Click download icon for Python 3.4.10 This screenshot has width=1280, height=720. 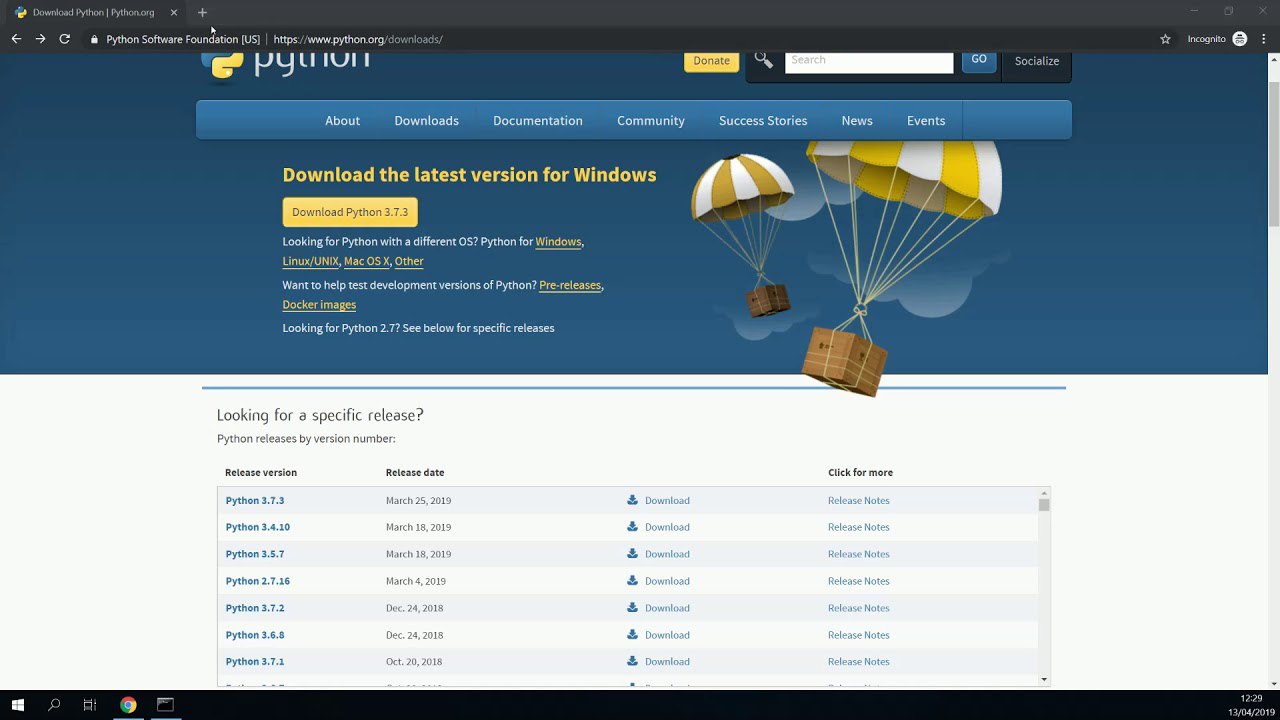tap(632, 527)
